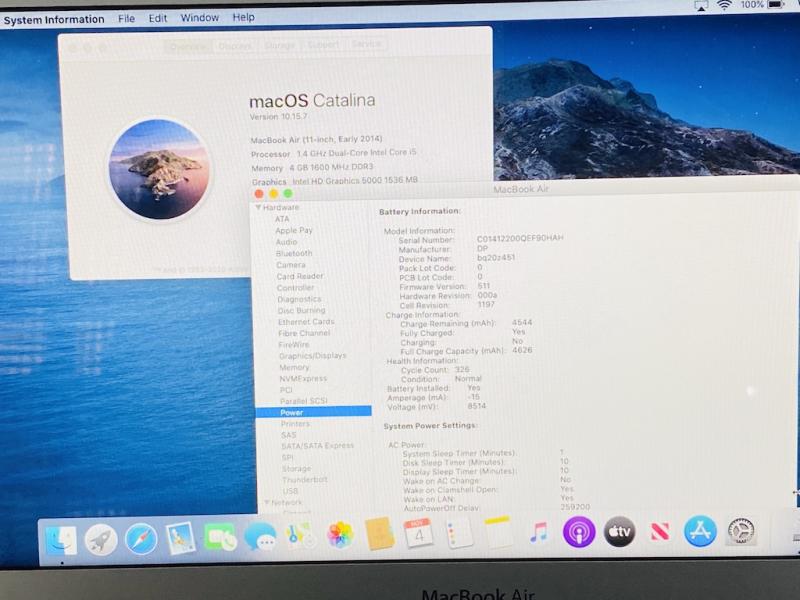This screenshot has width=800, height=600.
Task: Select FireWire in sidebar
Action: tap(294, 344)
